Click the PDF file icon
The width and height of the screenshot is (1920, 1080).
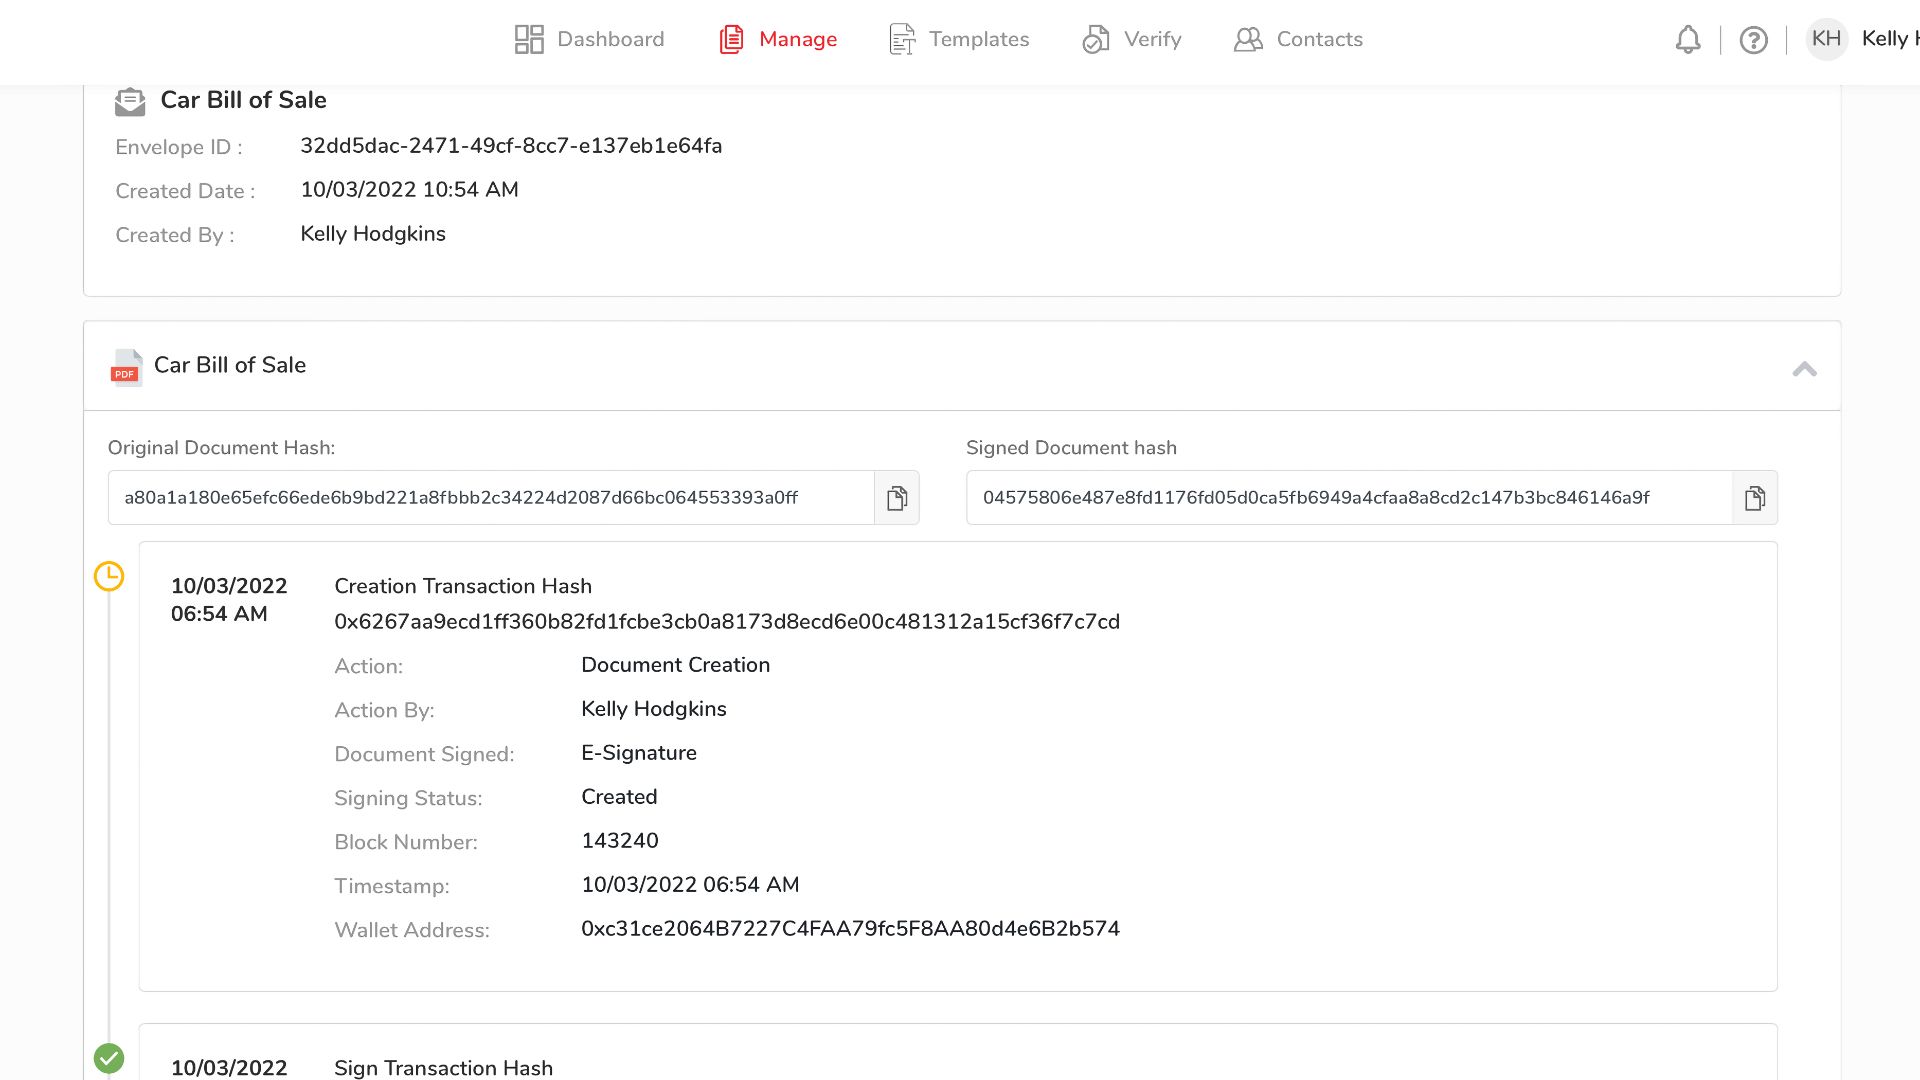pos(126,367)
